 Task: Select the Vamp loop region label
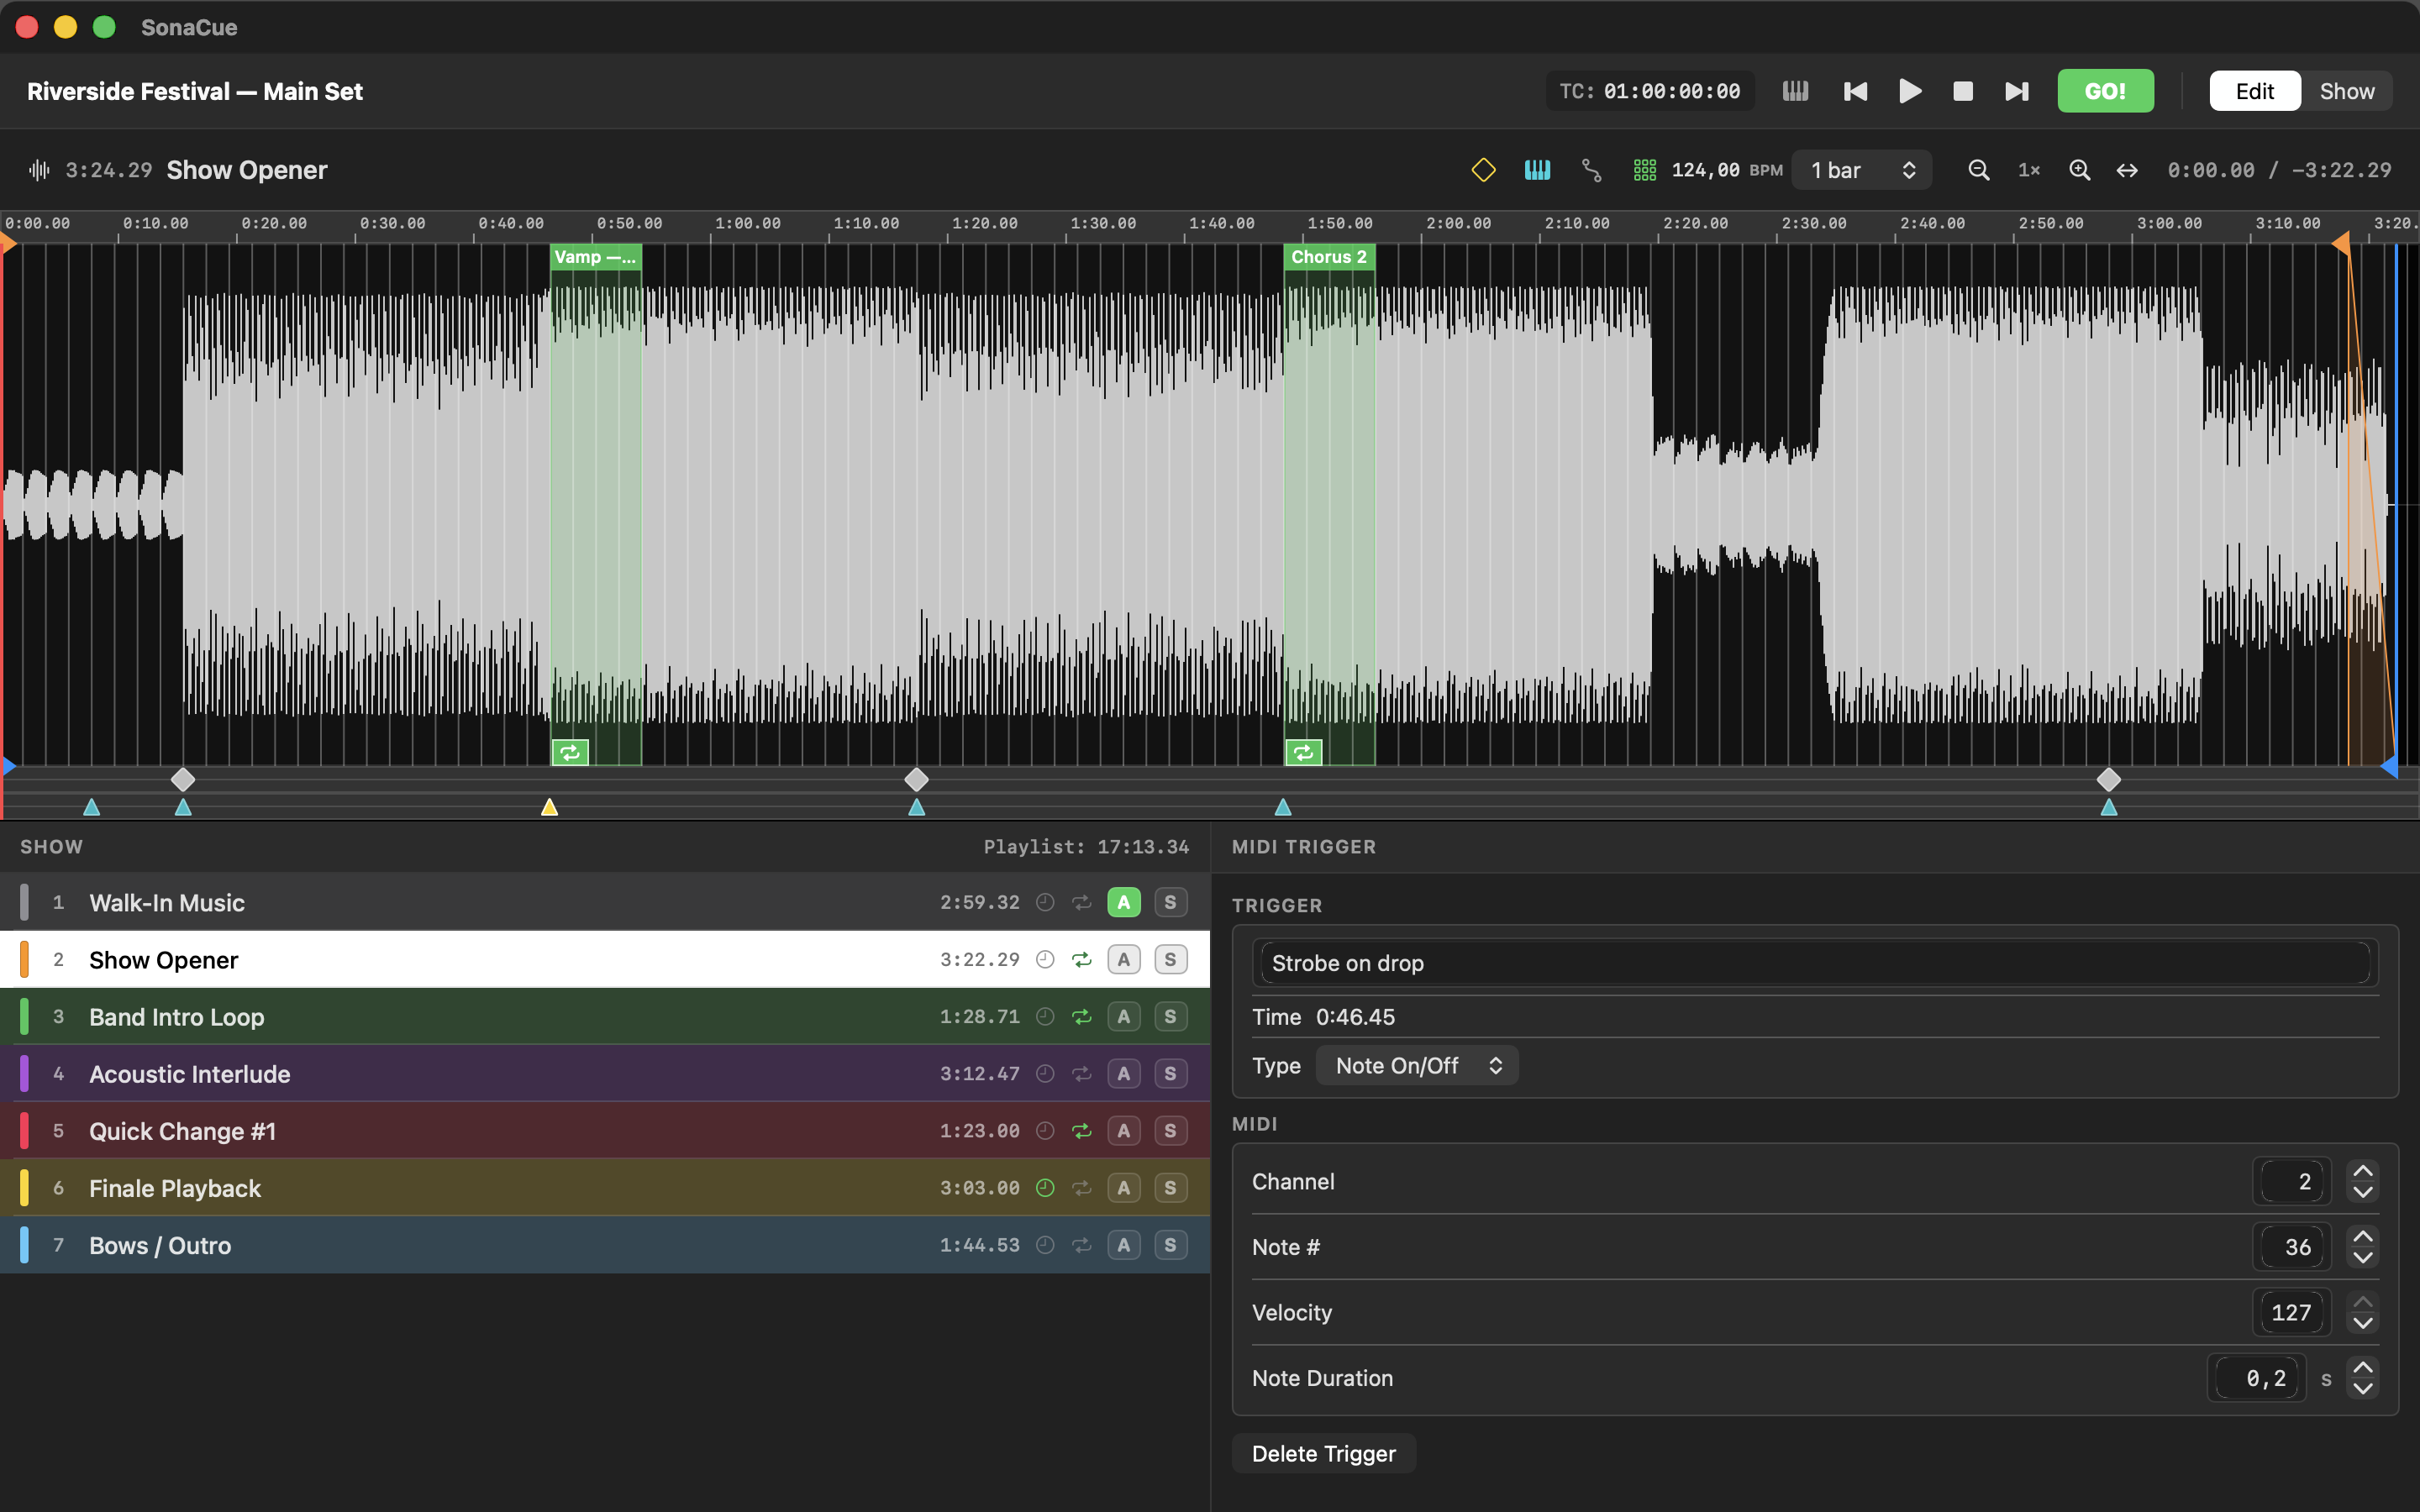point(595,257)
